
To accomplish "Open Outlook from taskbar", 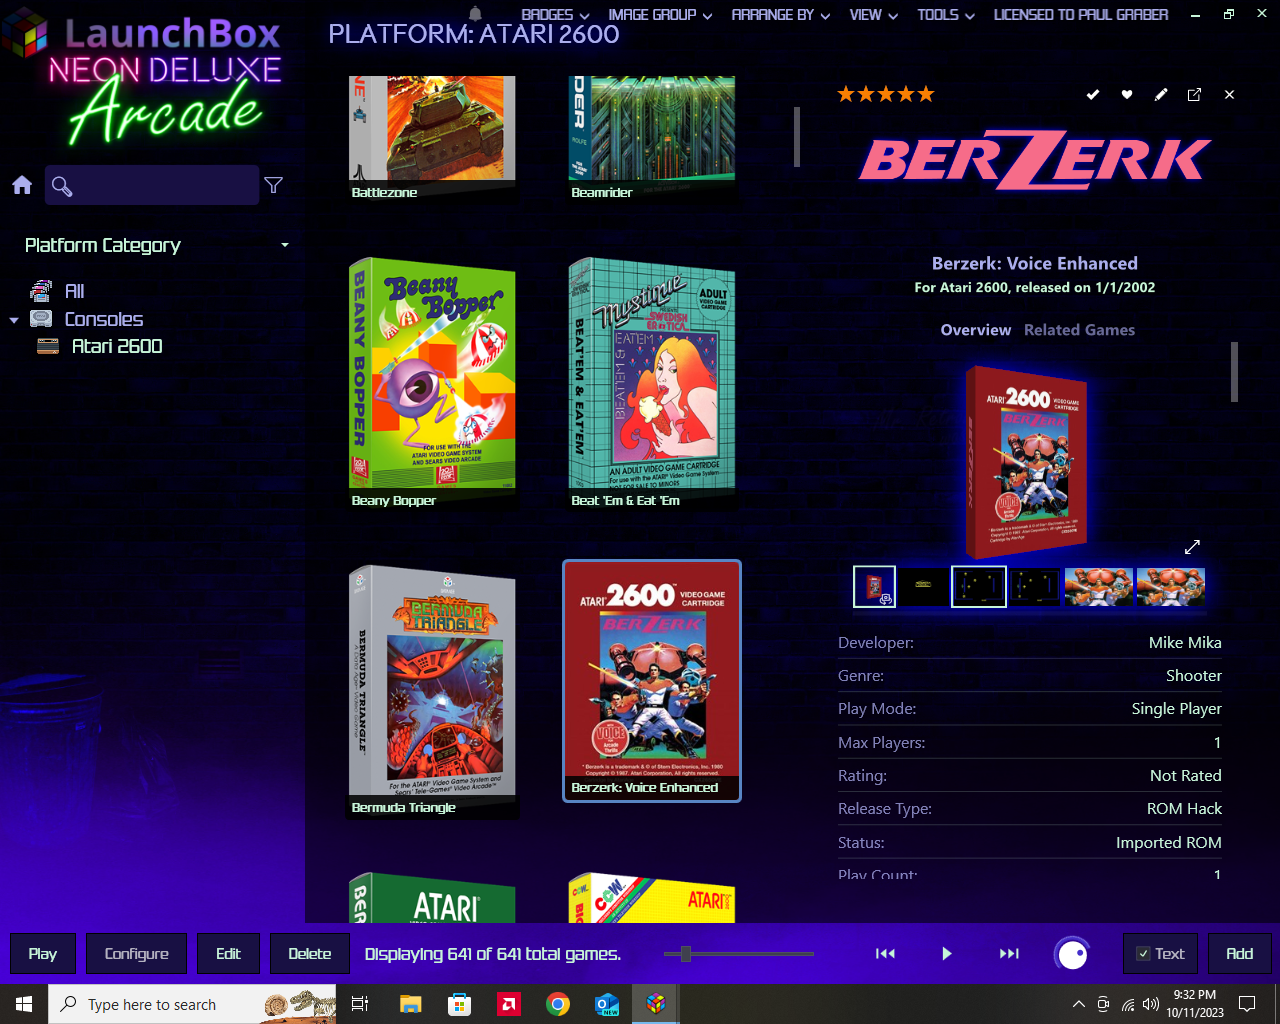I will click(x=607, y=1004).
